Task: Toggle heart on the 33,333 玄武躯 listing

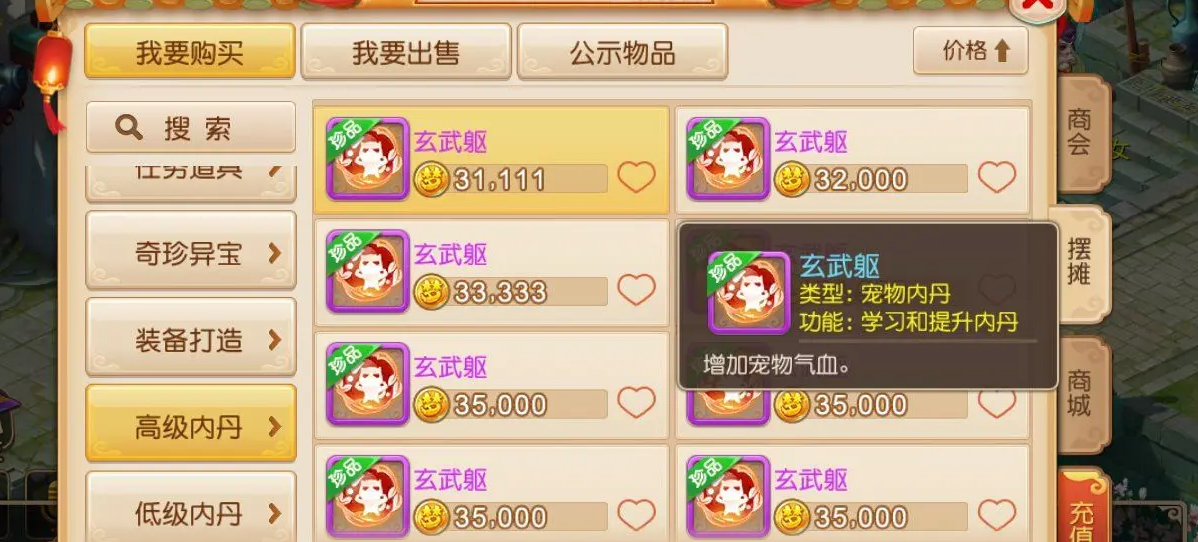Action: [x=636, y=290]
